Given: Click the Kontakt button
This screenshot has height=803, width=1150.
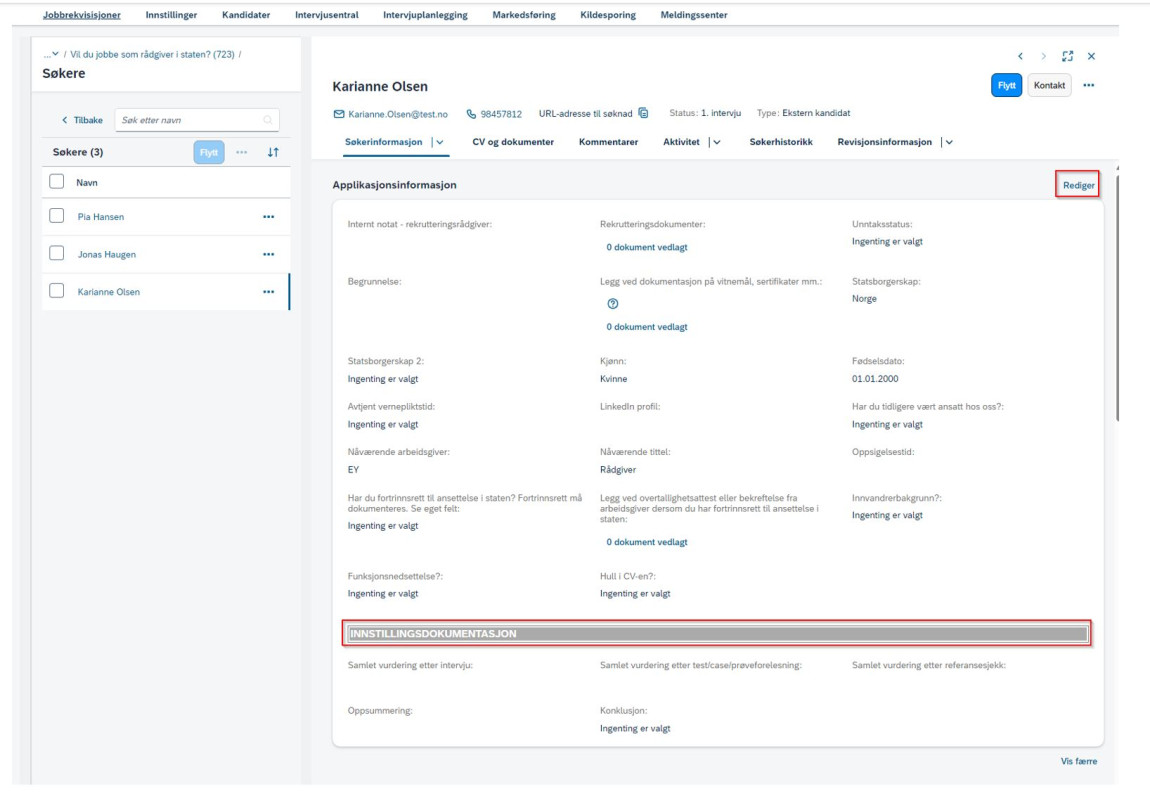Looking at the screenshot, I should (x=1049, y=85).
